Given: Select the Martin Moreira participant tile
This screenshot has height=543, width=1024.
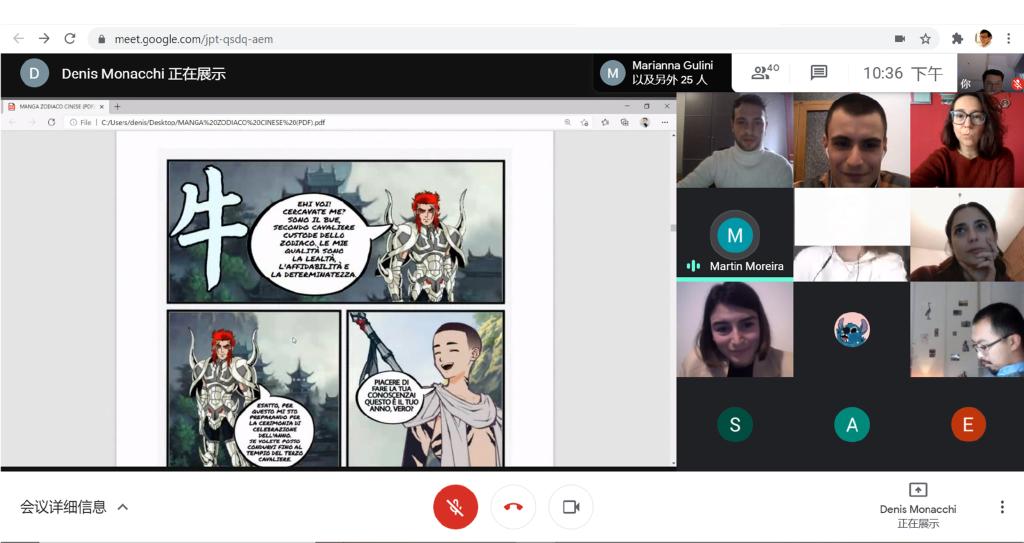Looking at the screenshot, I should [735, 234].
